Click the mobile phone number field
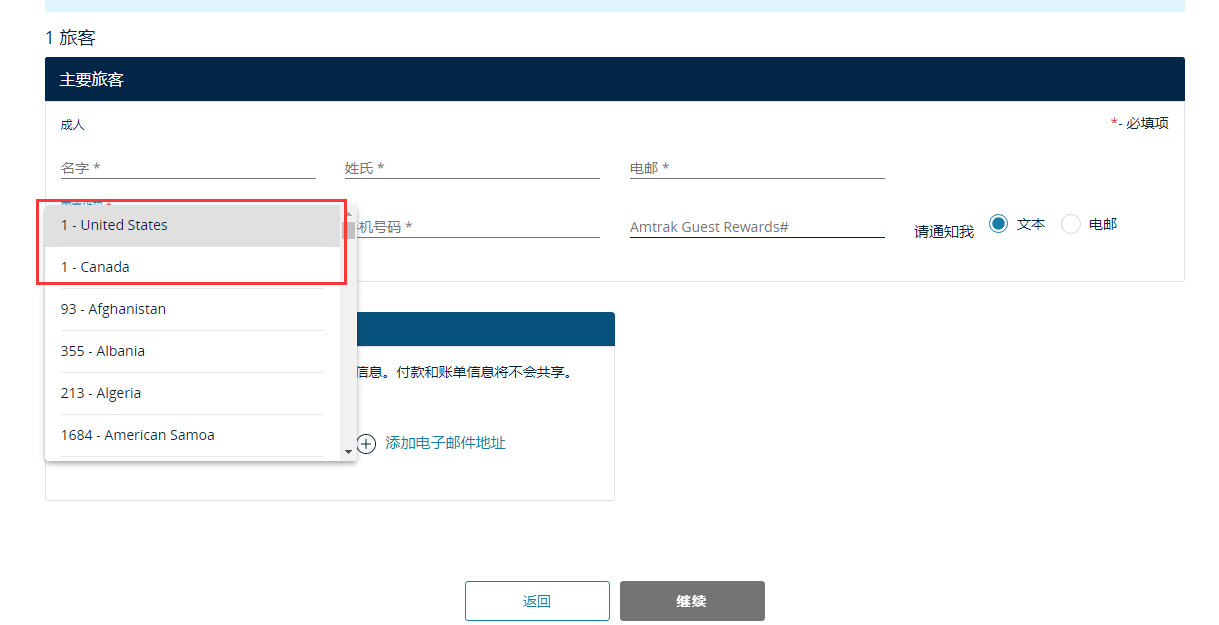Viewport: 1219px width, 625px height. [478, 227]
